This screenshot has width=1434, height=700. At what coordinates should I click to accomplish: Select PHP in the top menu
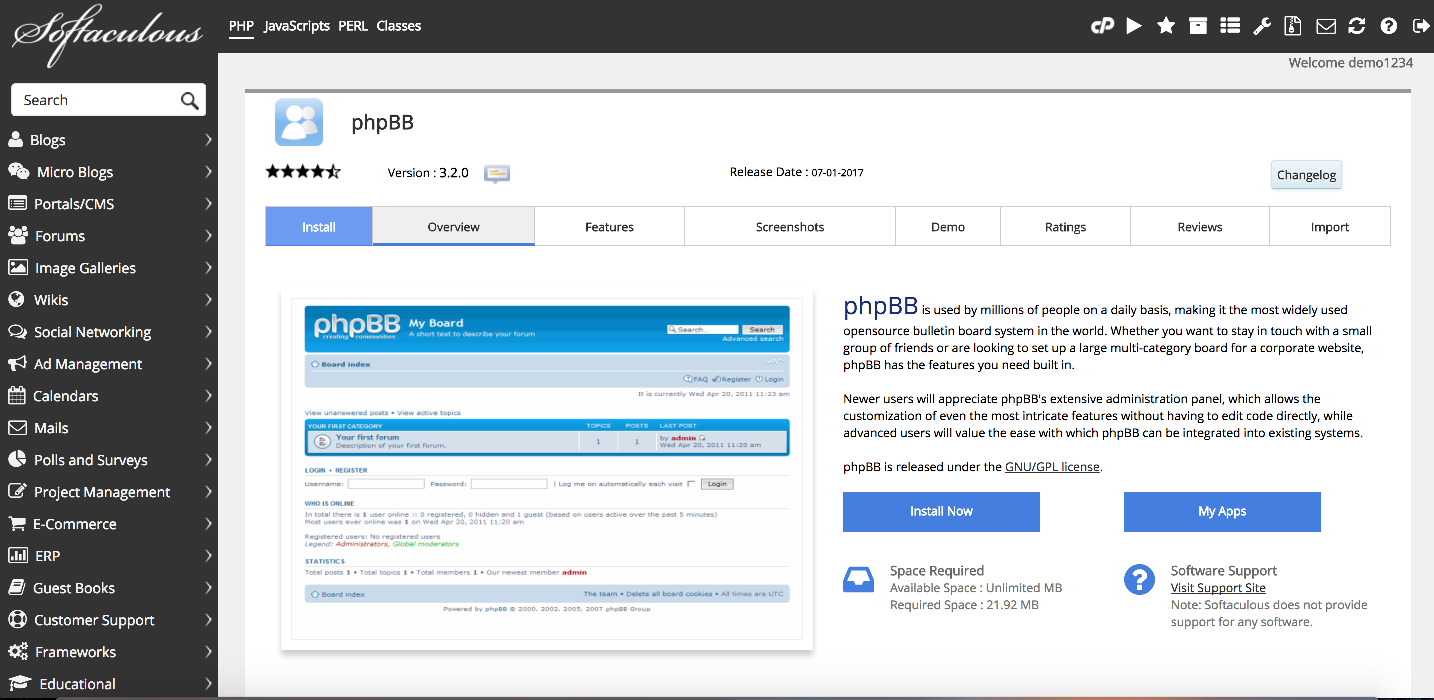click(241, 26)
